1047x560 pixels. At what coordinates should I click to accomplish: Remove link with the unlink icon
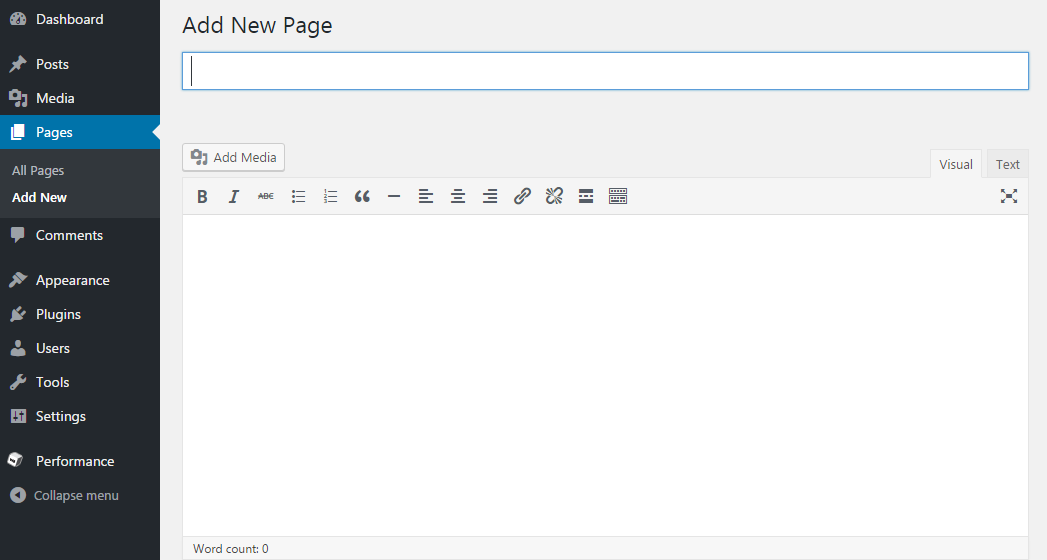coord(554,196)
